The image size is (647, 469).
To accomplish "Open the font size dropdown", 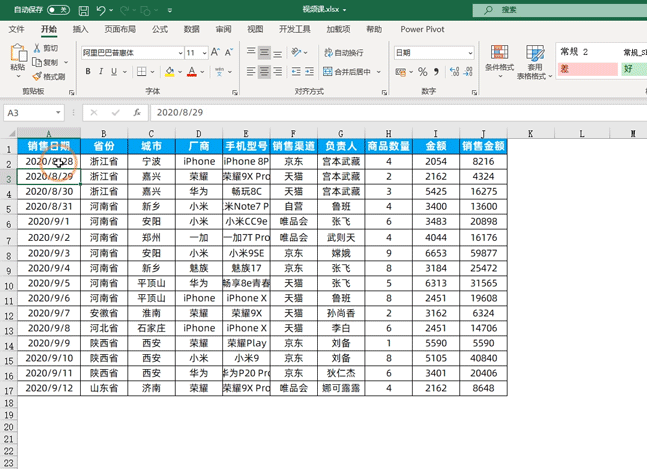I will coord(204,53).
